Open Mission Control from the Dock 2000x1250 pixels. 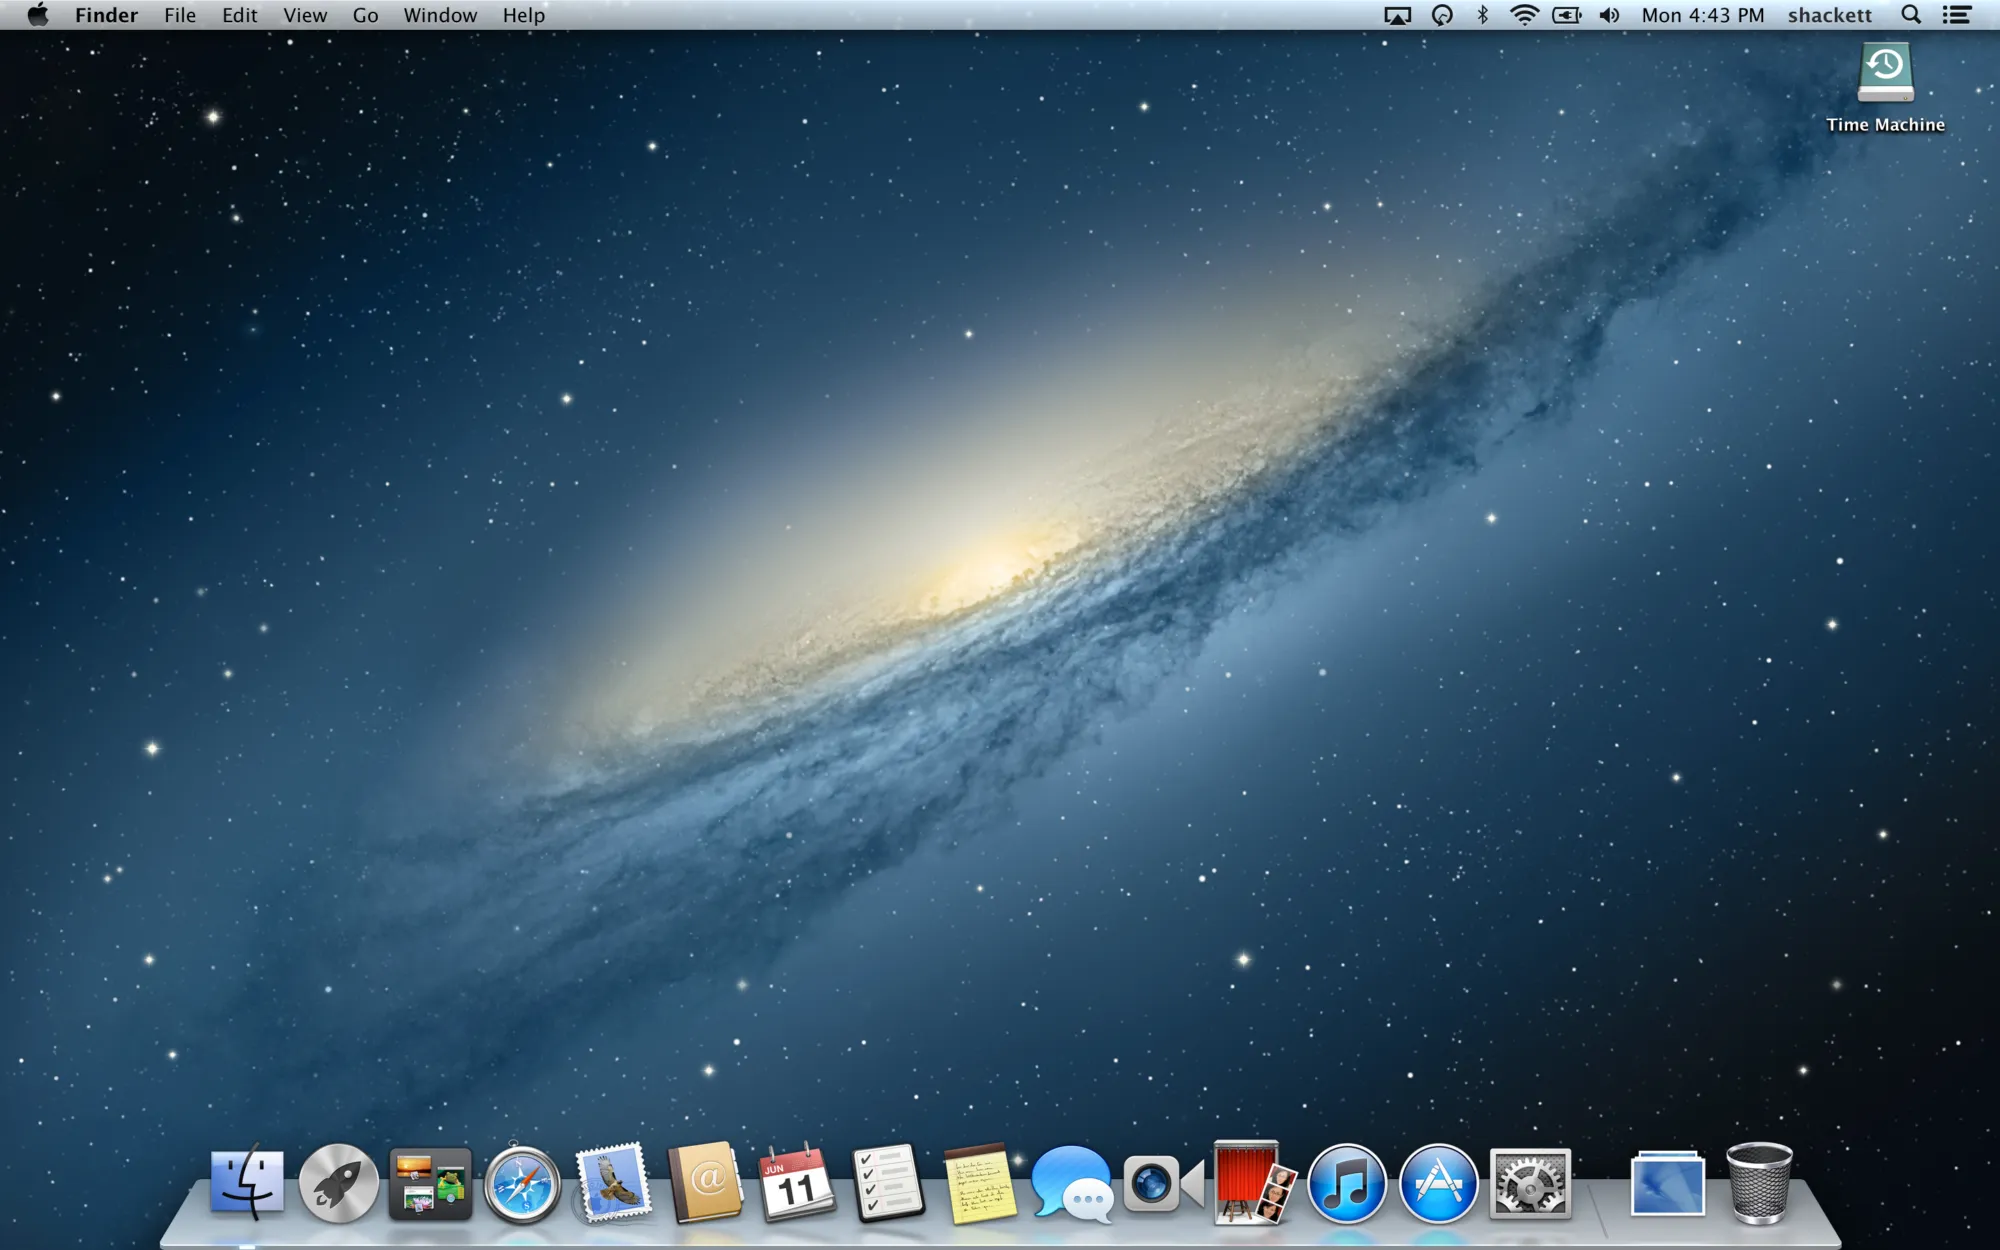(430, 1183)
